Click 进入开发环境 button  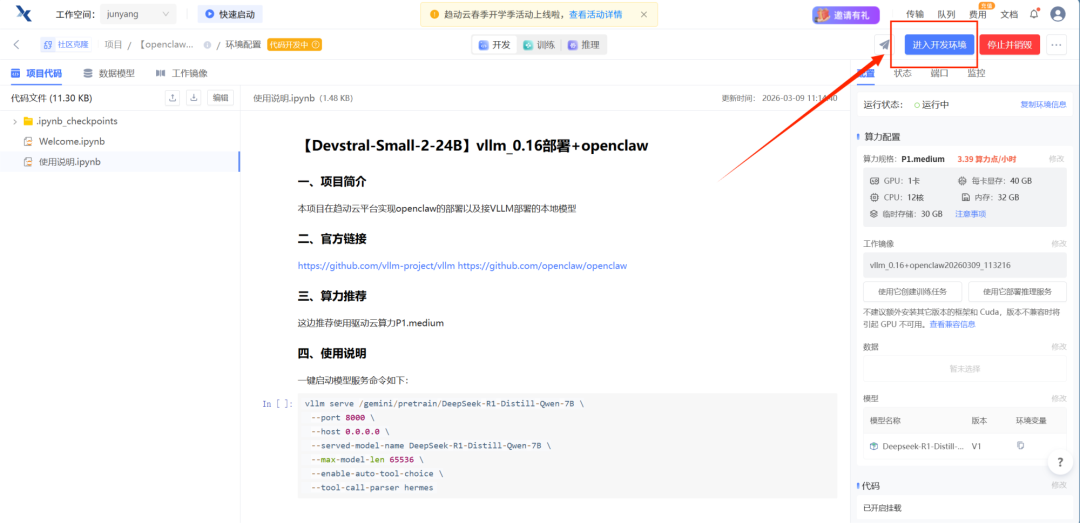[939, 45]
